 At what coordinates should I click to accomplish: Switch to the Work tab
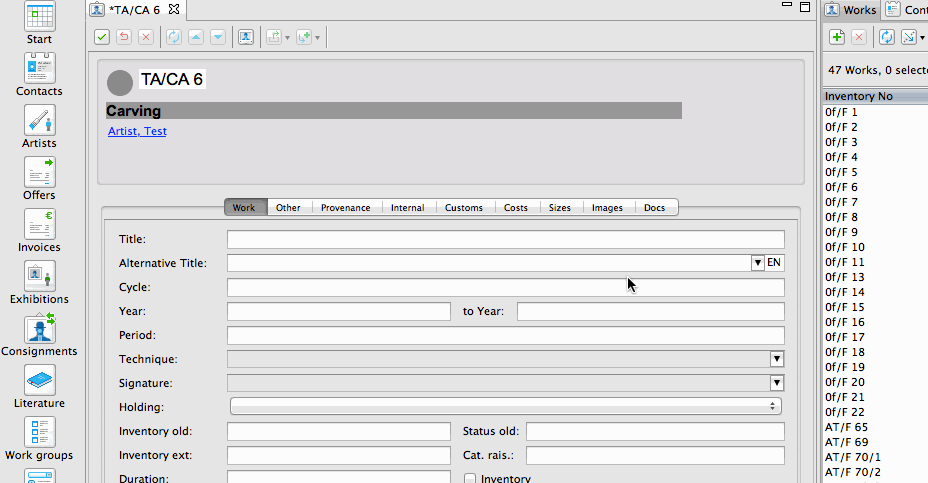point(244,208)
